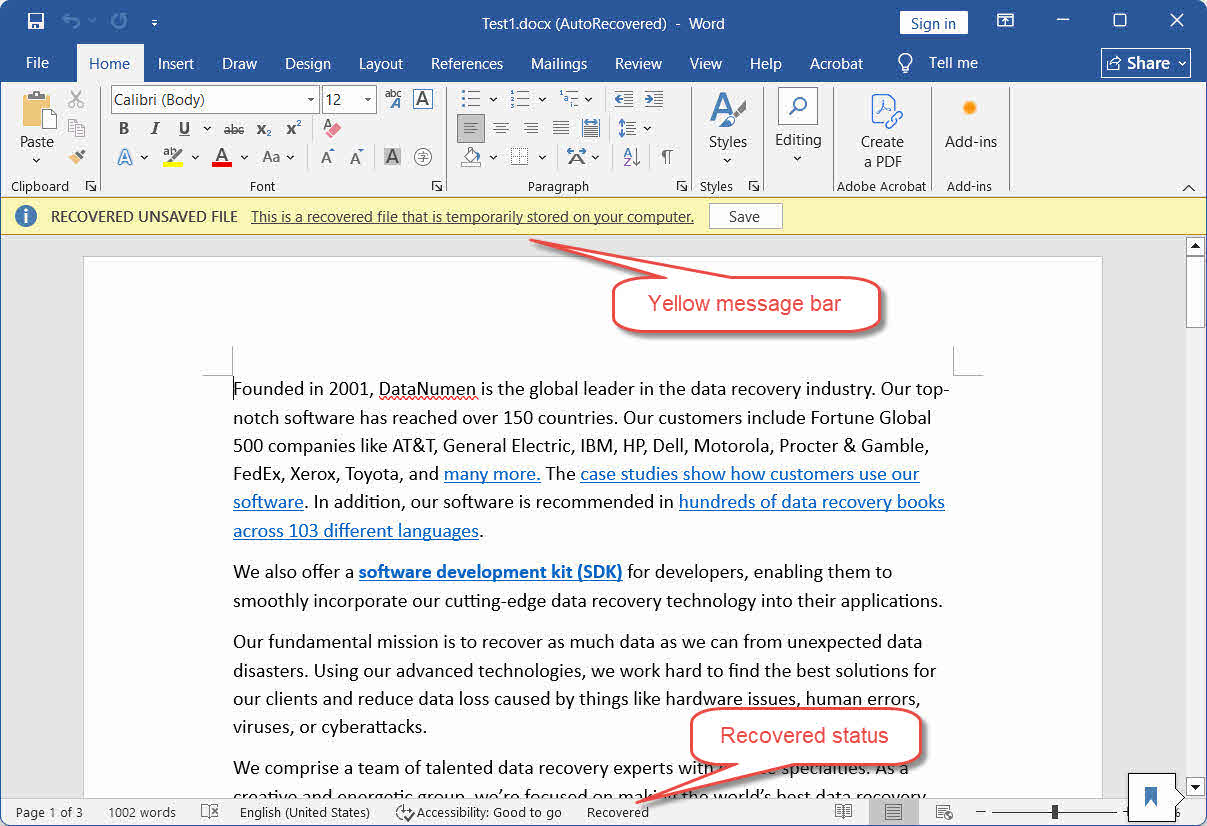Toggle Bold formatting
1207x826 pixels.
124,129
